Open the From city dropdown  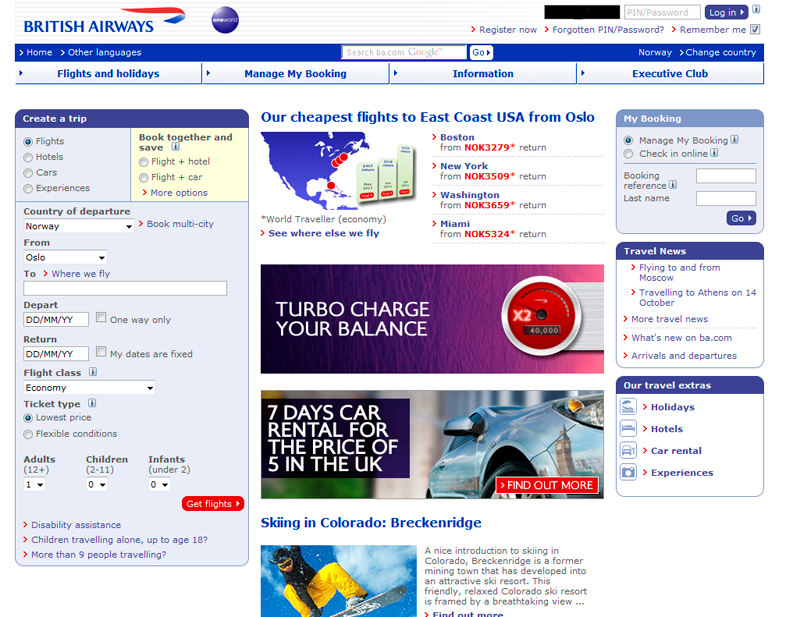pyautogui.click(x=65, y=257)
